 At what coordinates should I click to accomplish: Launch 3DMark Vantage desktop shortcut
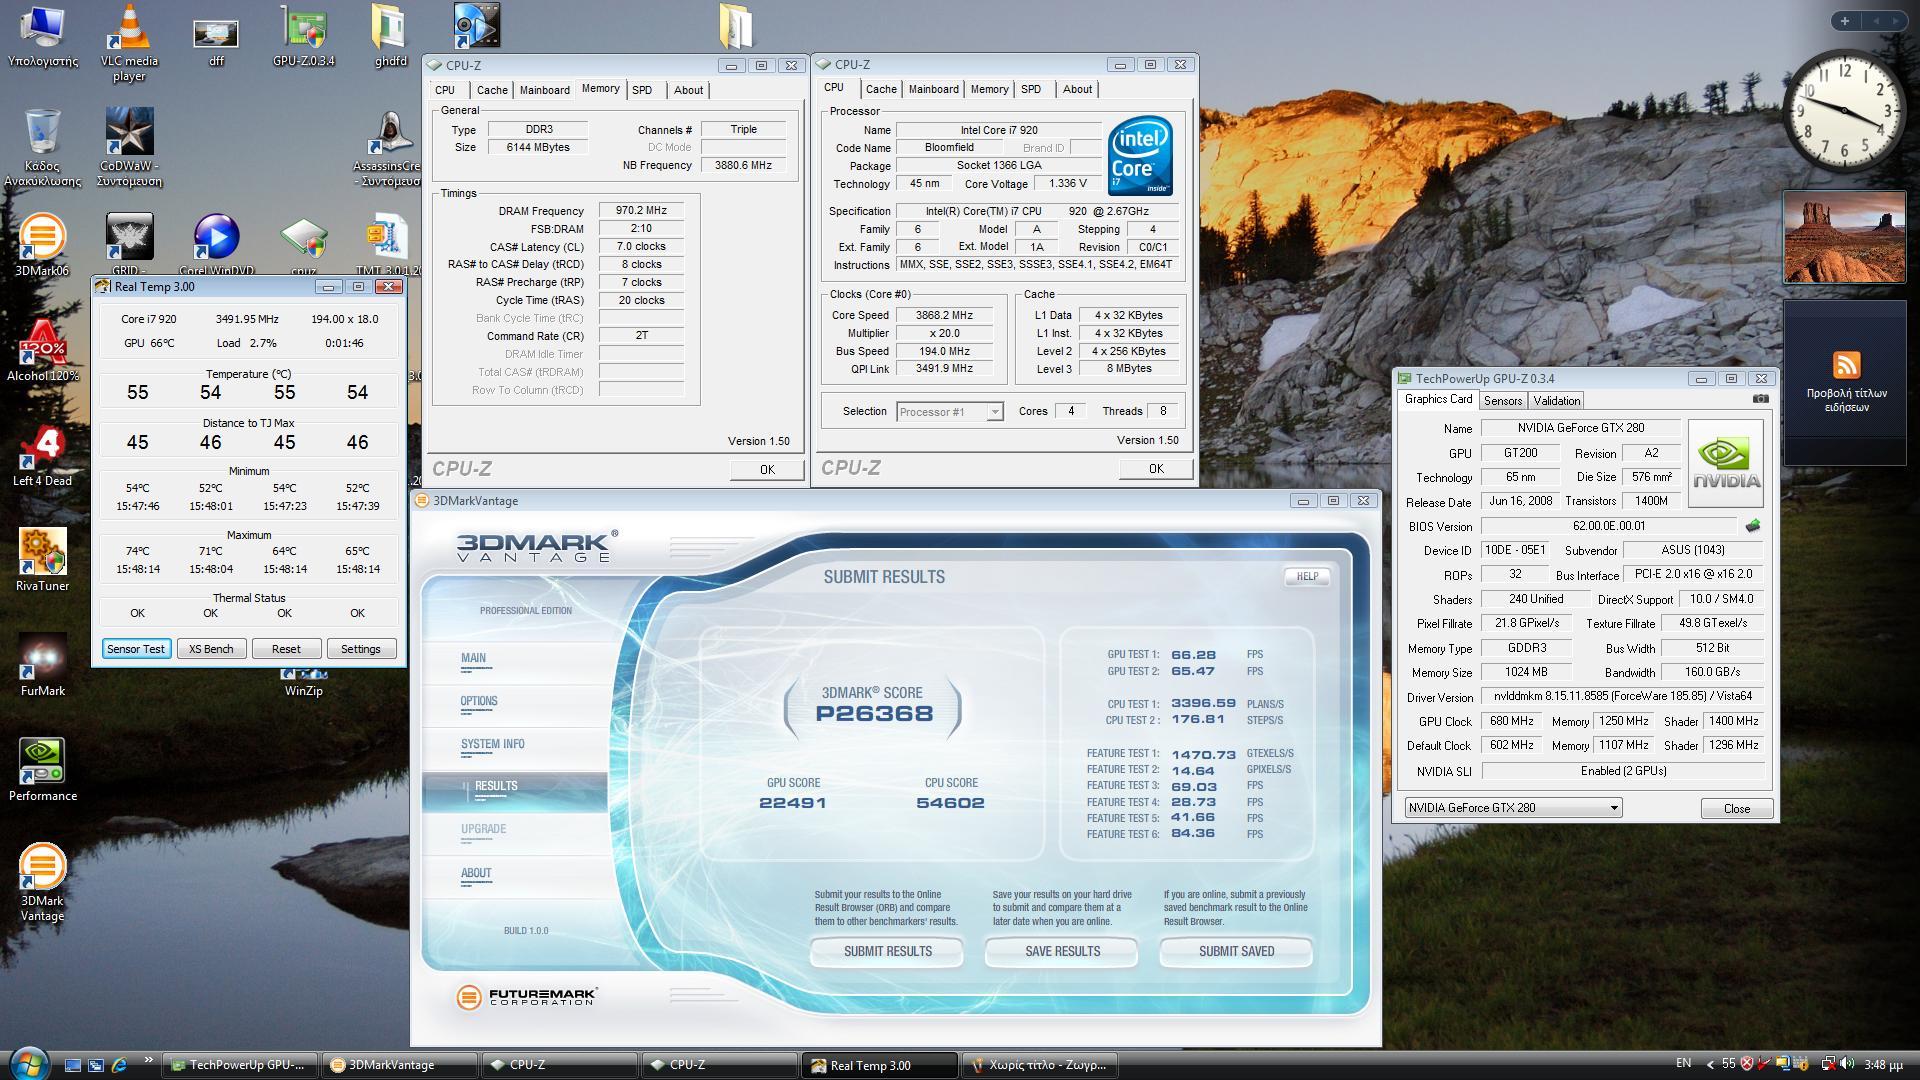point(42,882)
